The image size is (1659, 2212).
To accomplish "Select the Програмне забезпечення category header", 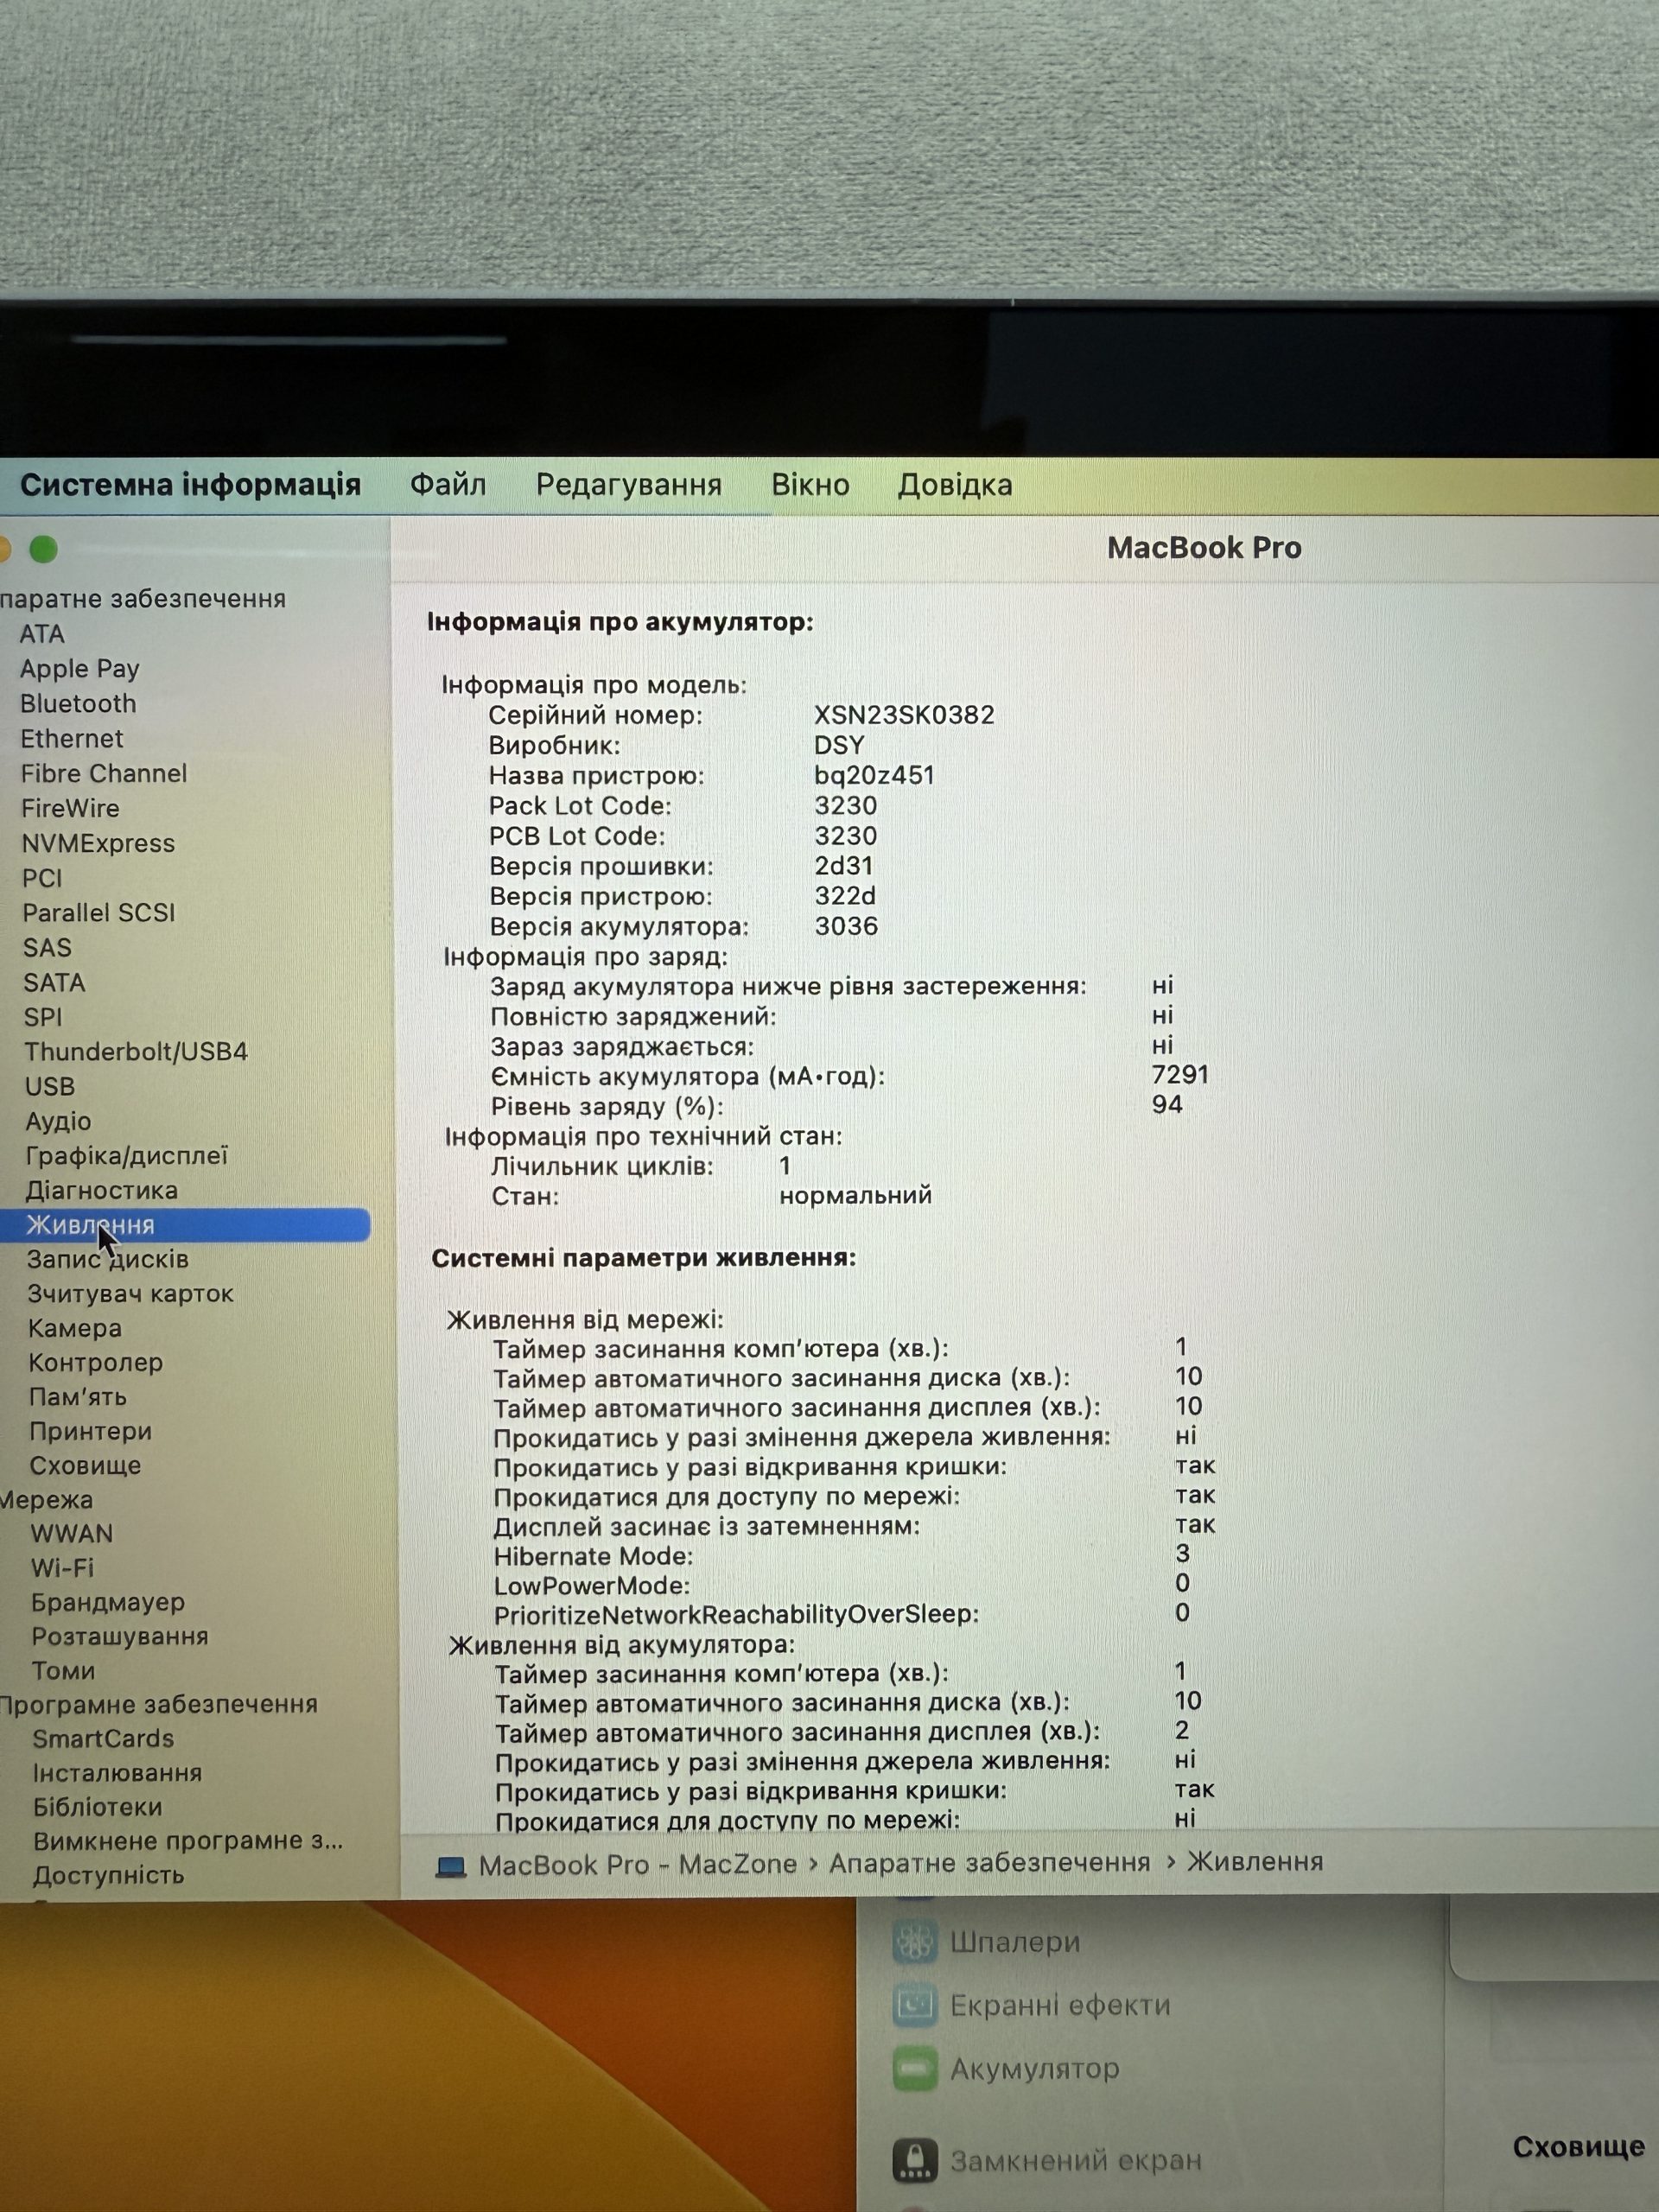I will coord(159,1705).
